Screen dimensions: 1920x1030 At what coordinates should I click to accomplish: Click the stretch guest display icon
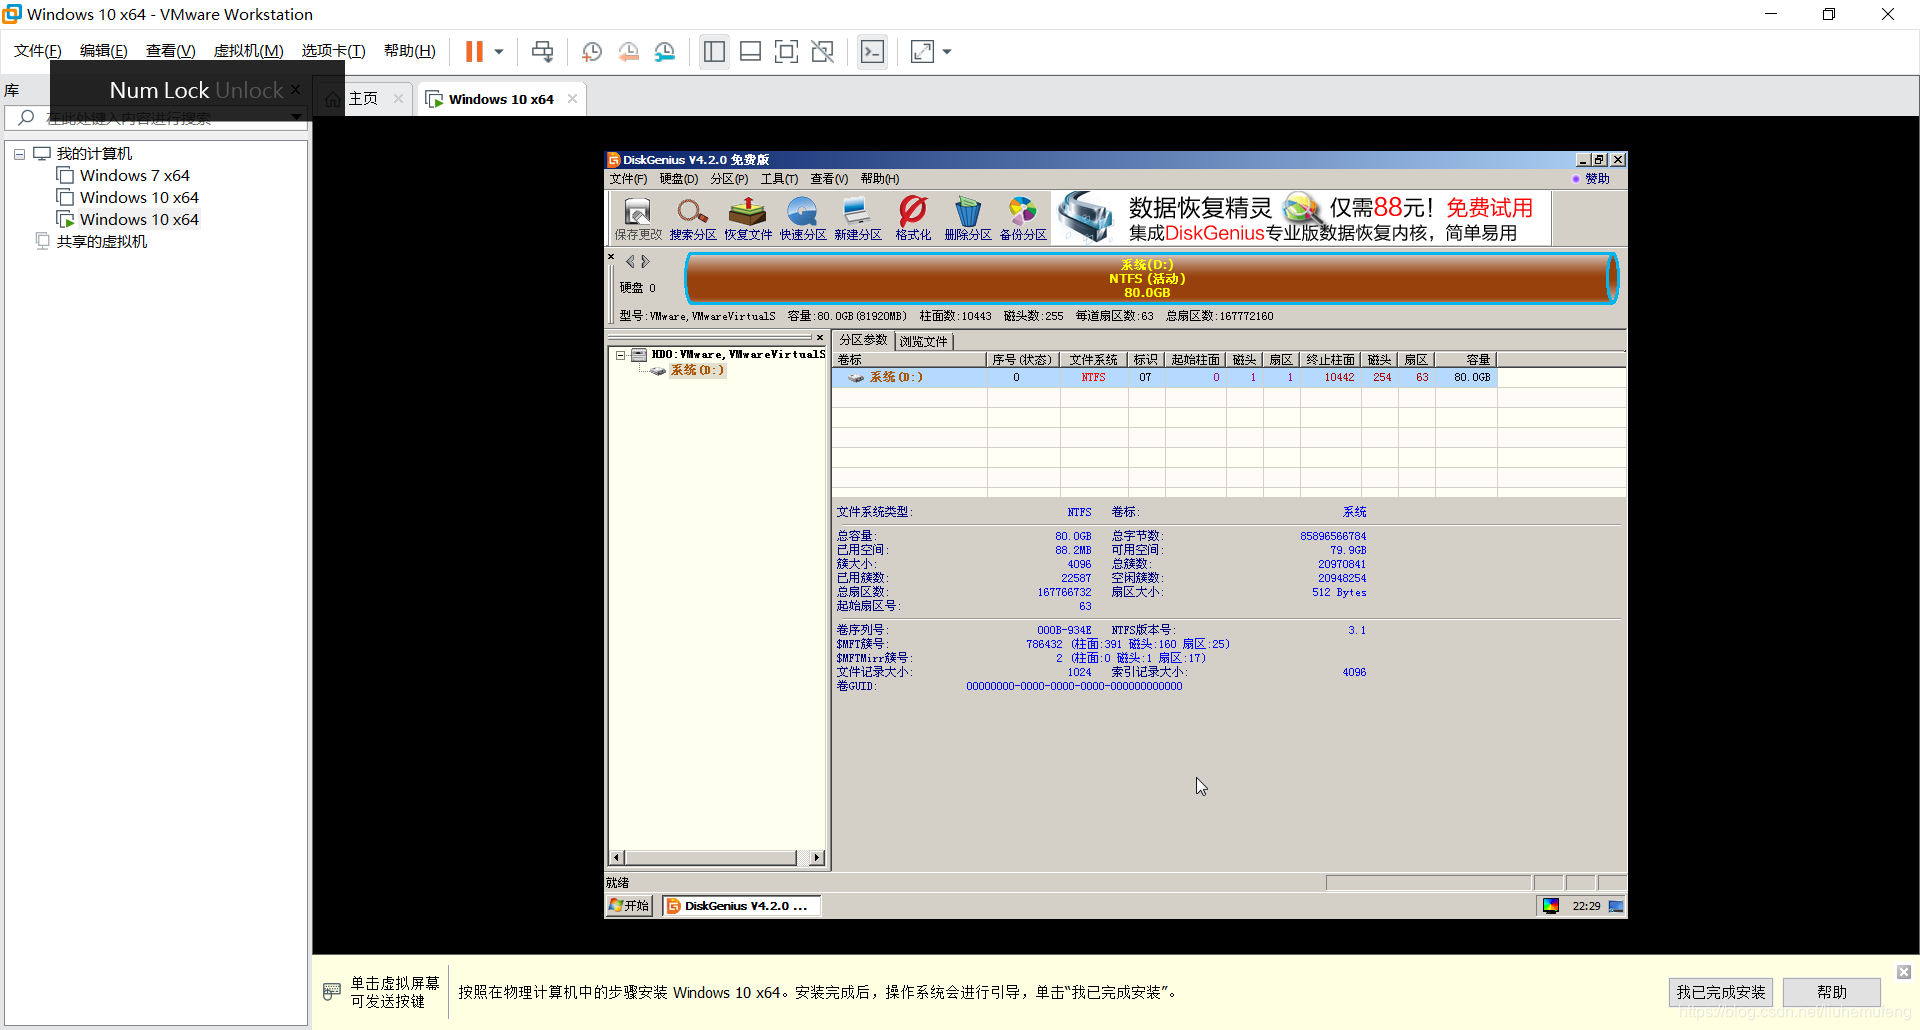coord(922,51)
